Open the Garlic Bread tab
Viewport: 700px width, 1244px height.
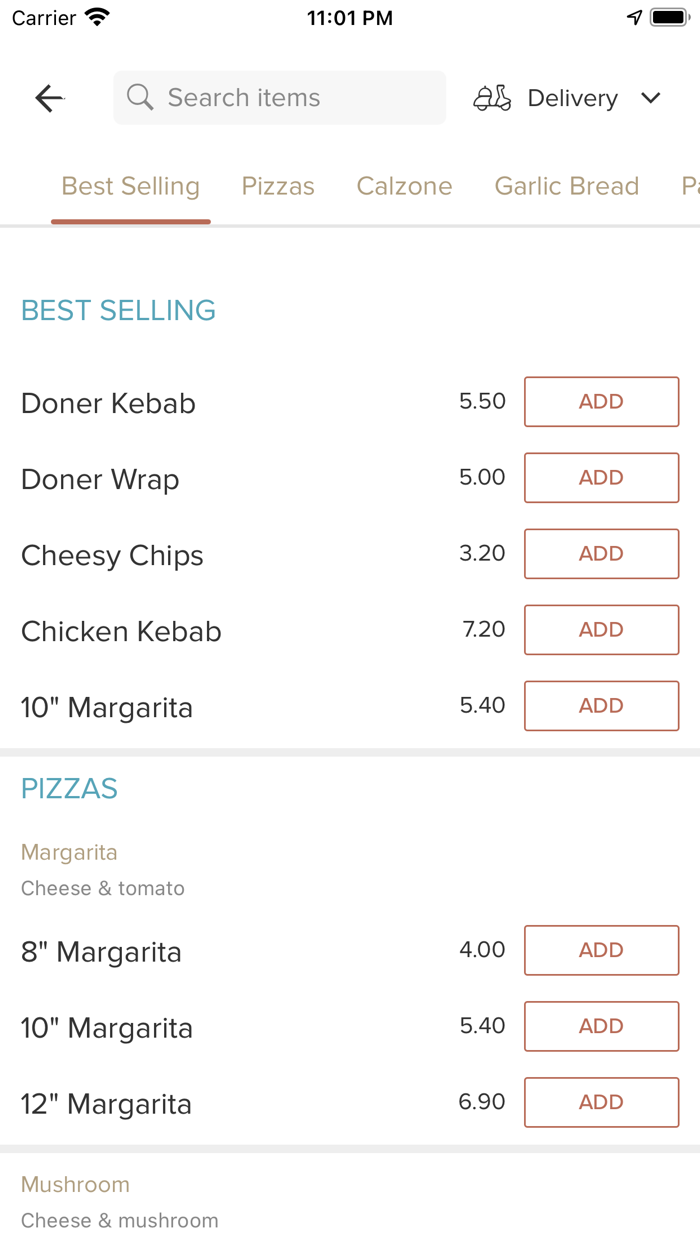[566, 185]
